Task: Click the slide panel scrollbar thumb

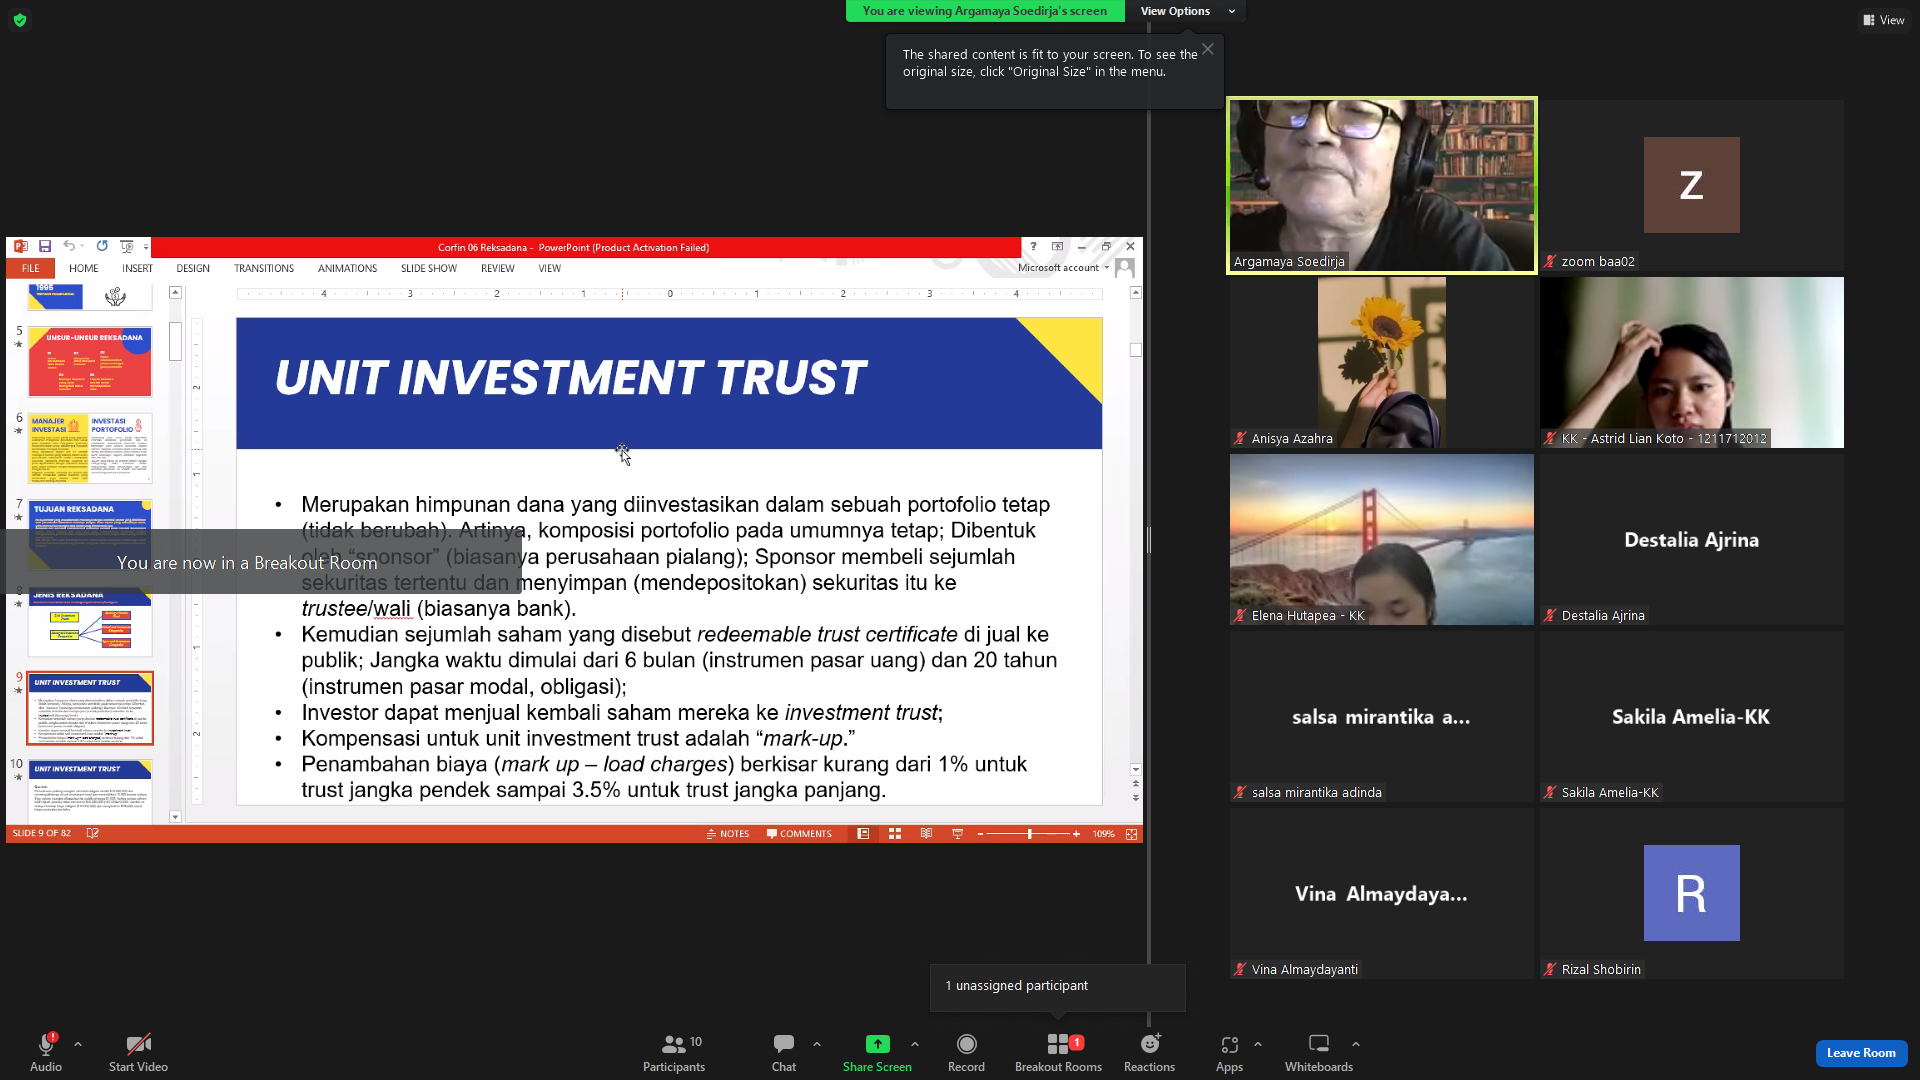Action: click(175, 341)
